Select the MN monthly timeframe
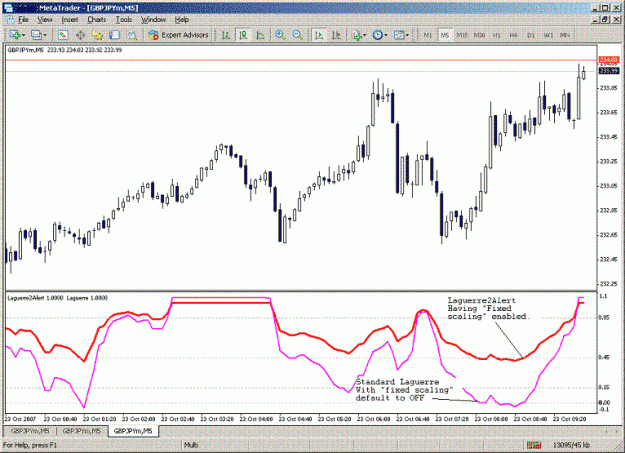This screenshot has height=453, width=625. 565,35
